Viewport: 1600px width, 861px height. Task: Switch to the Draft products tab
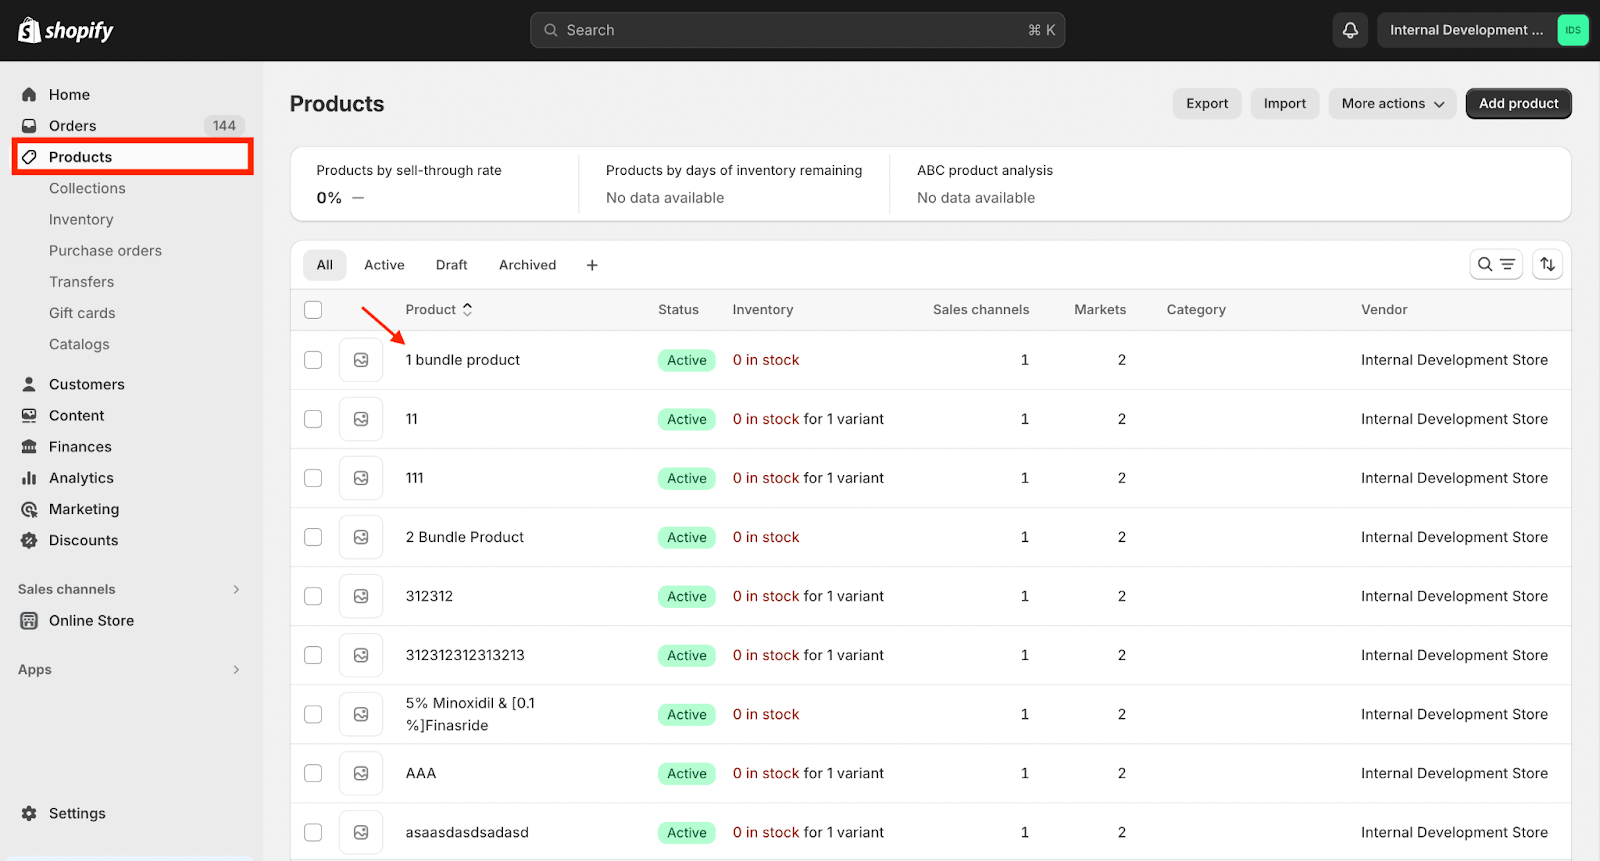[452, 265]
